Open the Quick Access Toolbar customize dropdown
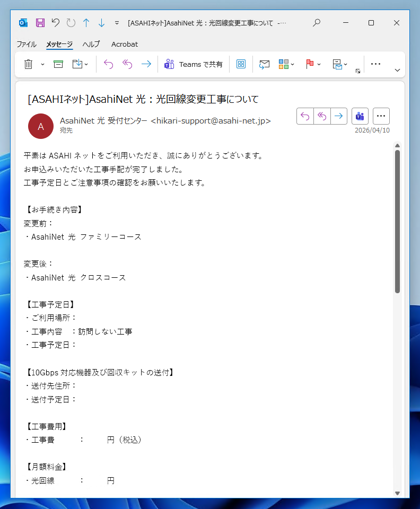This screenshot has height=509, width=420. click(117, 23)
